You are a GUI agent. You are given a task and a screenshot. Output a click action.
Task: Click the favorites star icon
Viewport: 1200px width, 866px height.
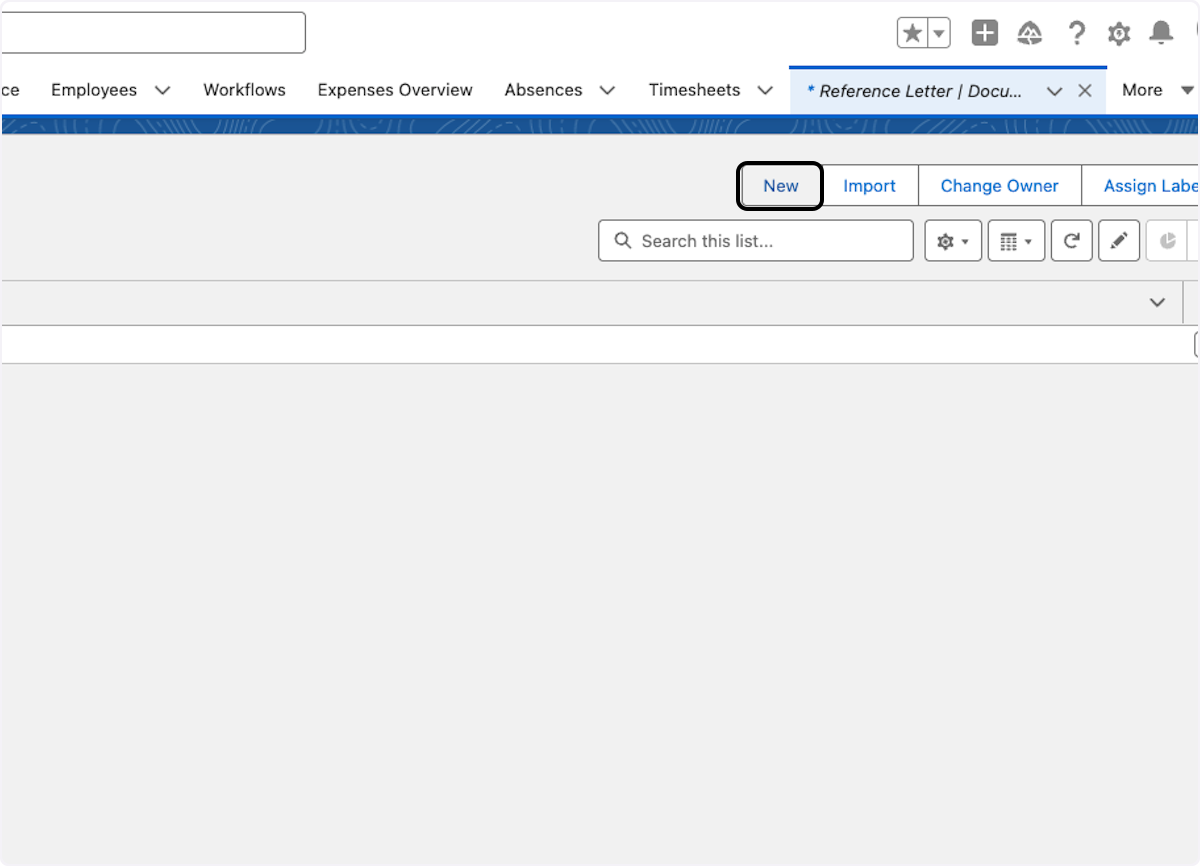tap(912, 34)
